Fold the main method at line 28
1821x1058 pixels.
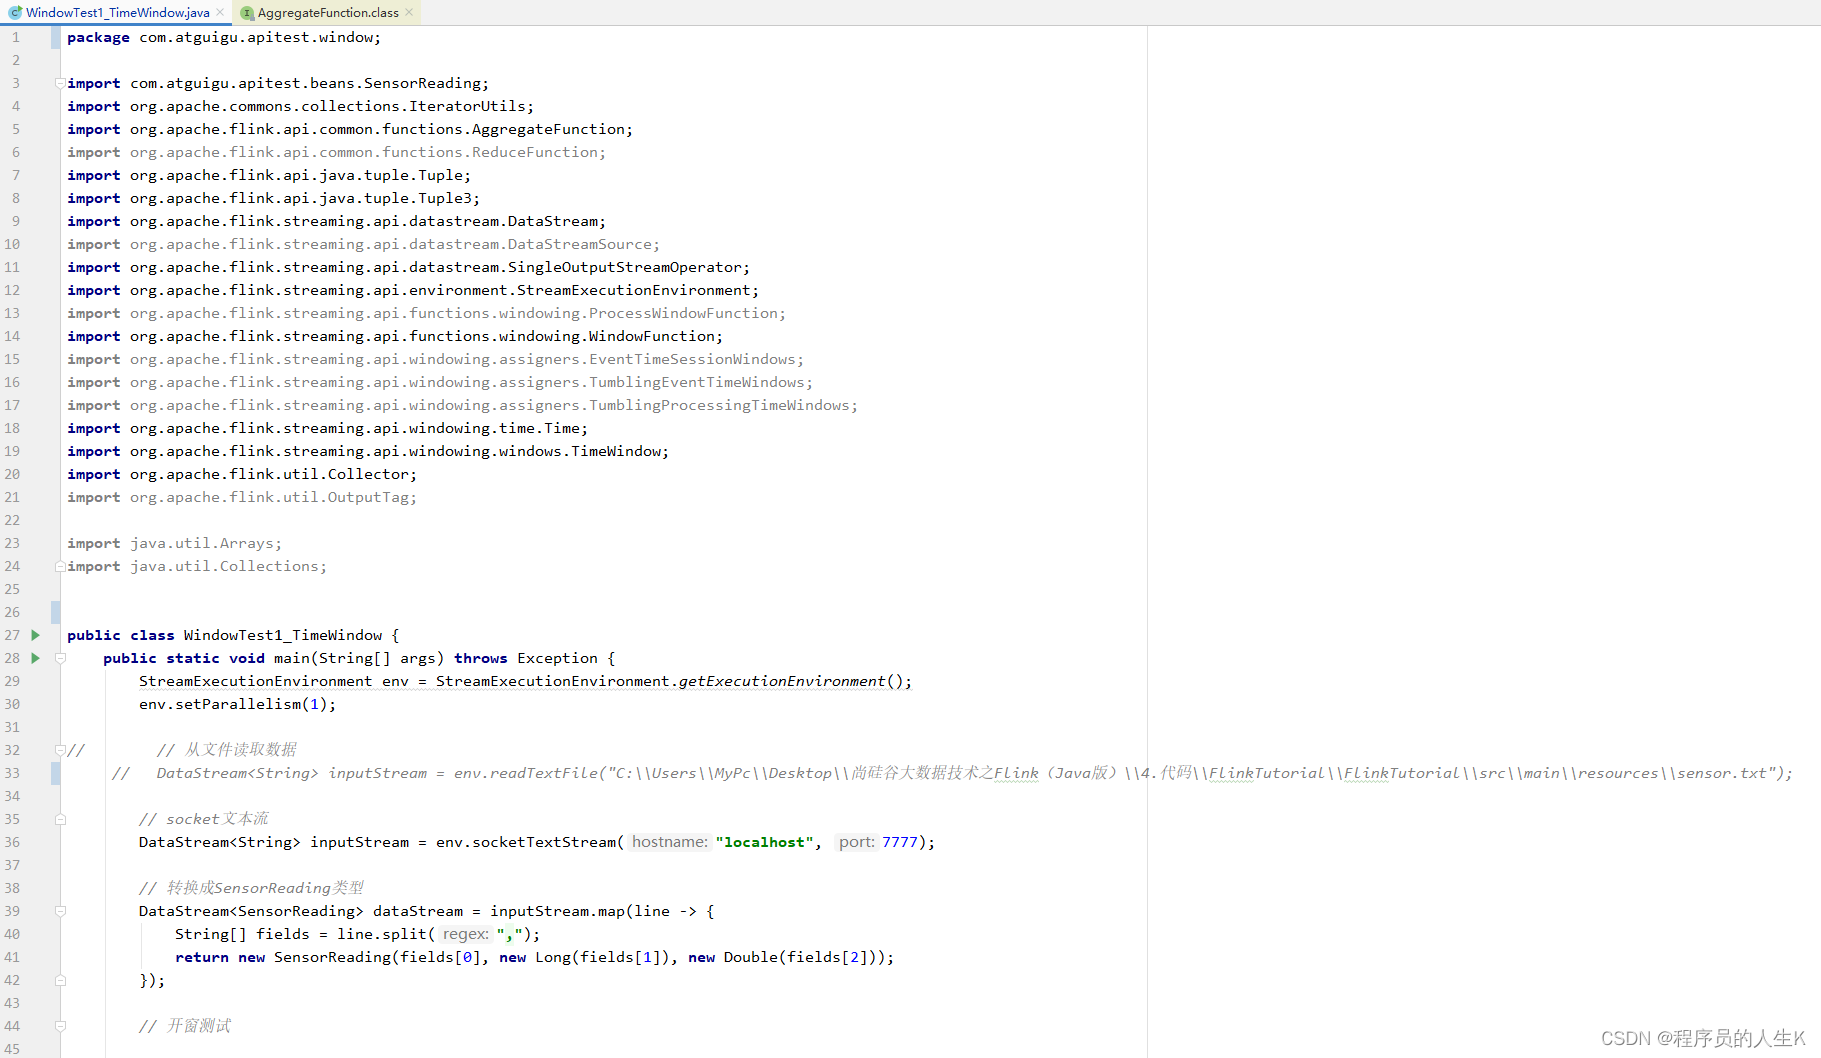click(60, 658)
